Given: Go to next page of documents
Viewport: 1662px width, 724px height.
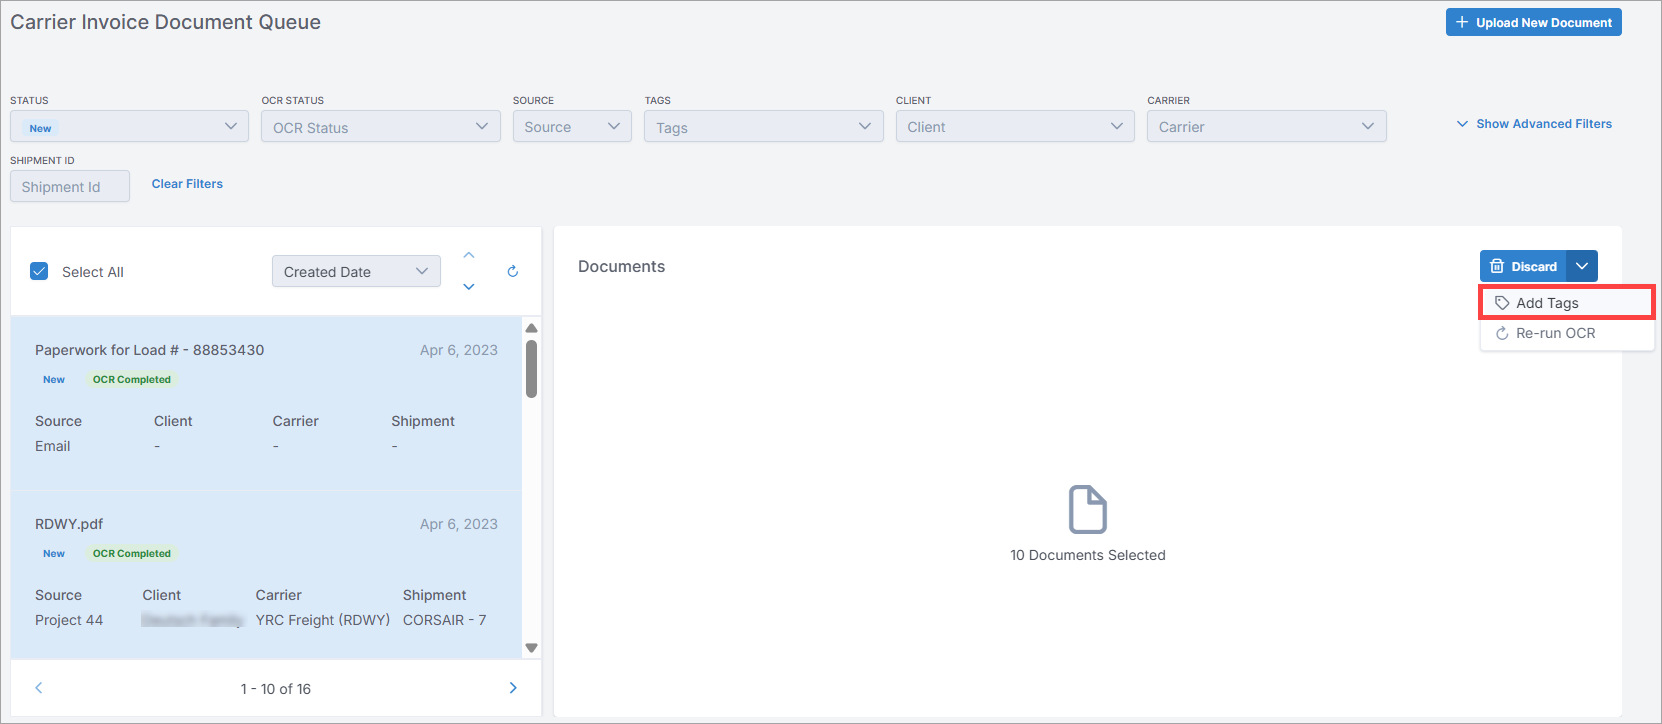Looking at the screenshot, I should (513, 688).
